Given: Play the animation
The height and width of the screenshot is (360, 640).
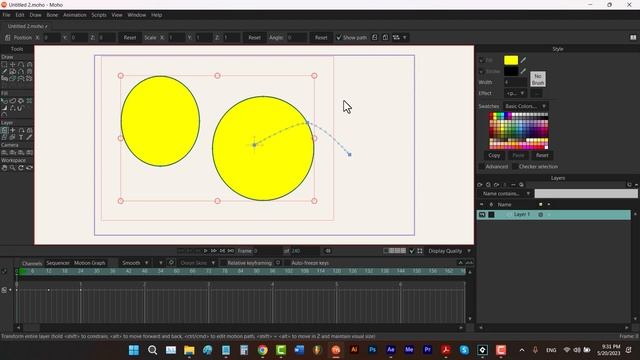Looking at the screenshot, I should pos(206,251).
